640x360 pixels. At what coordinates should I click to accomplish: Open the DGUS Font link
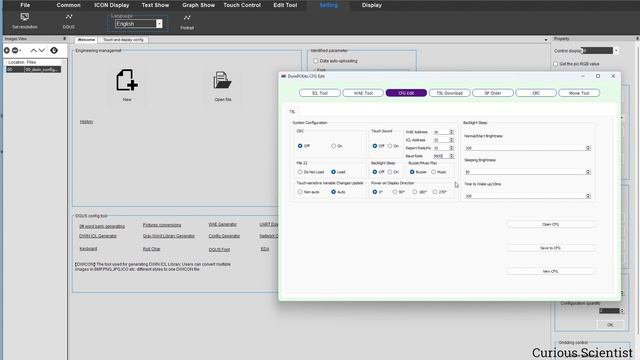pos(219,249)
